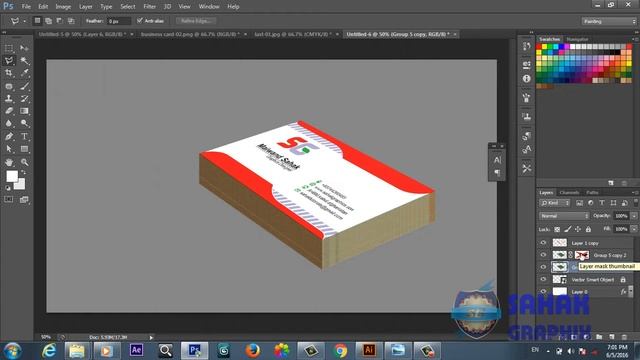This screenshot has height=360, width=640.
Task: Toggle Quick Mask mode icon
Action: pos(9,199)
